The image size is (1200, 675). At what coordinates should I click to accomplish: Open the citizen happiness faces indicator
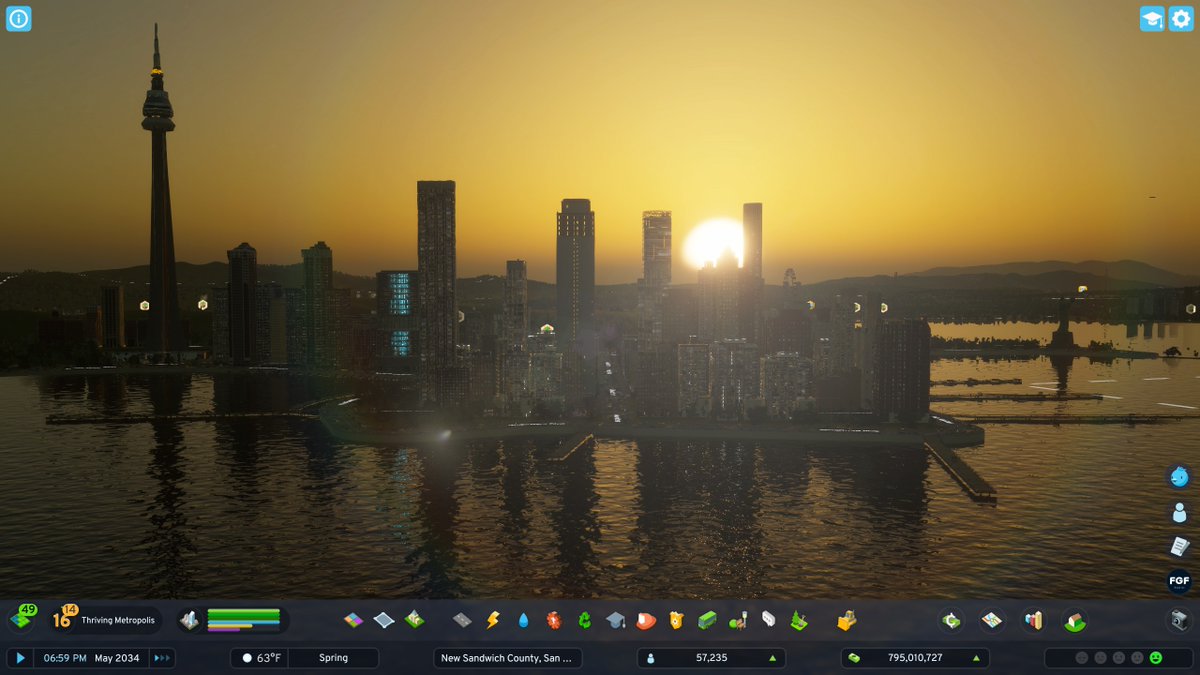tap(1118, 658)
